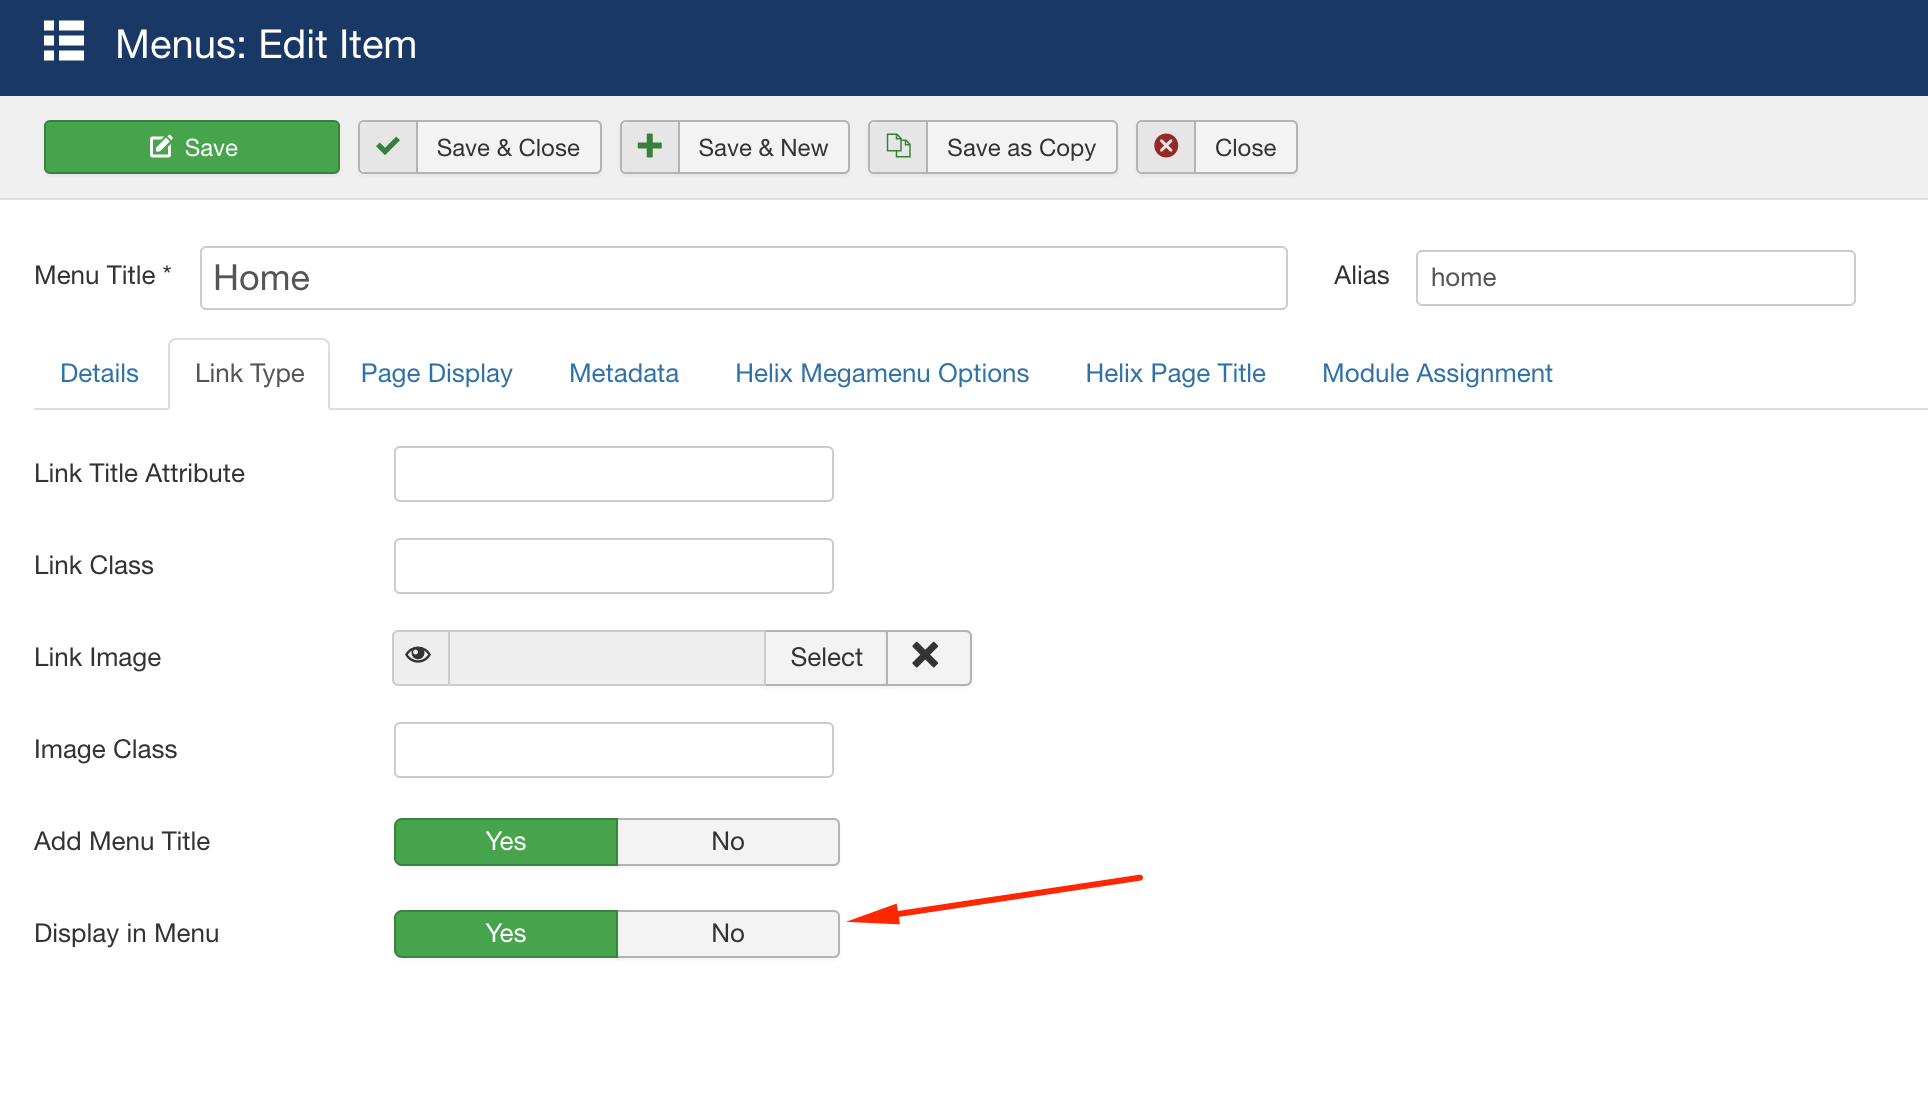Set Display in Menu to Yes
The height and width of the screenshot is (1106, 1928).
pyautogui.click(x=505, y=933)
